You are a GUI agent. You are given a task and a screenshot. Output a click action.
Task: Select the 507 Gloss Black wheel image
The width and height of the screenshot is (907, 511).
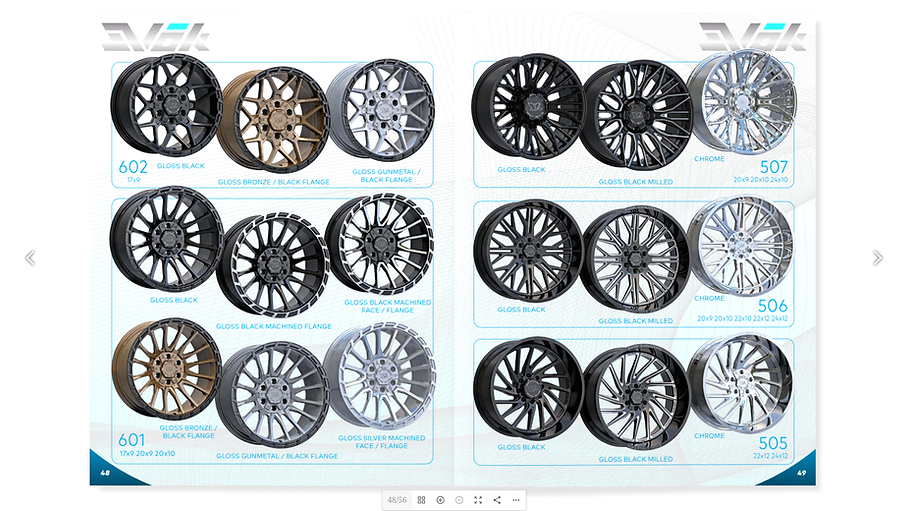click(528, 106)
